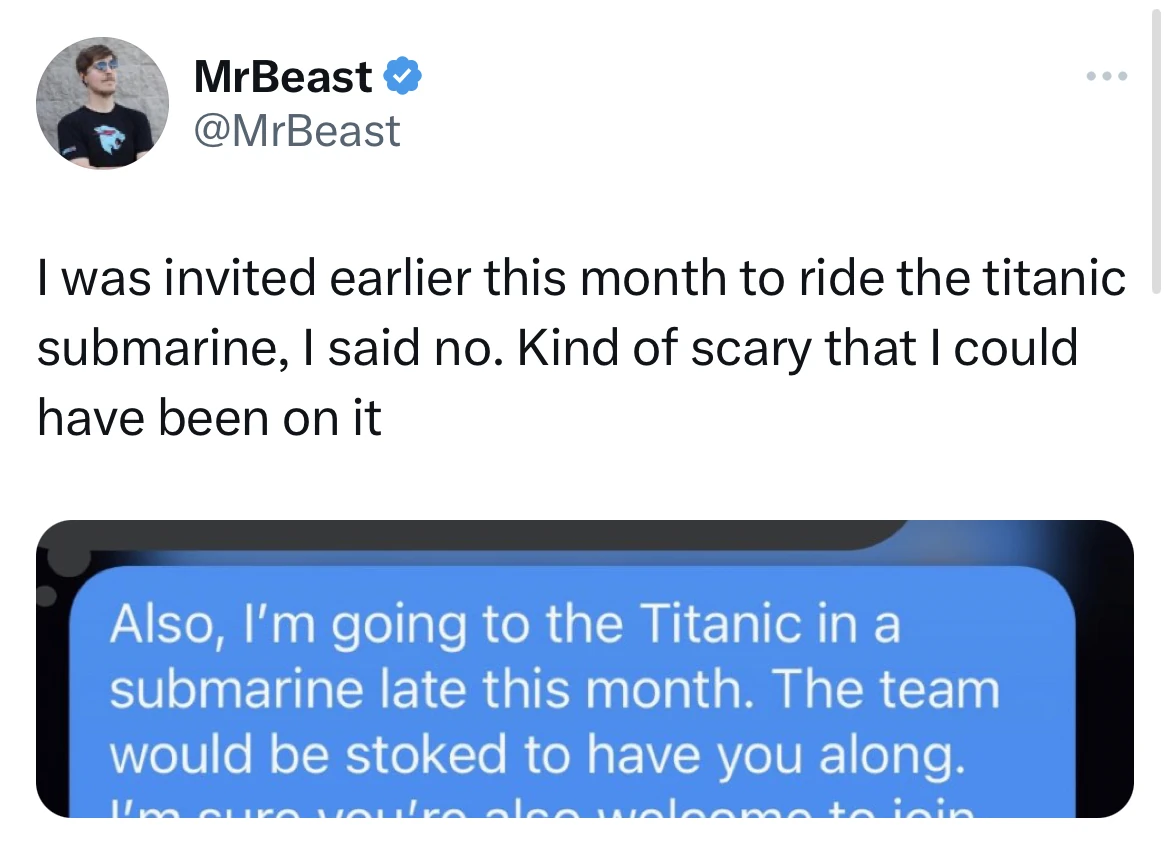The height and width of the screenshot is (861, 1170).
Task: Click "would be stoked to have you along"
Action: pos(536,754)
